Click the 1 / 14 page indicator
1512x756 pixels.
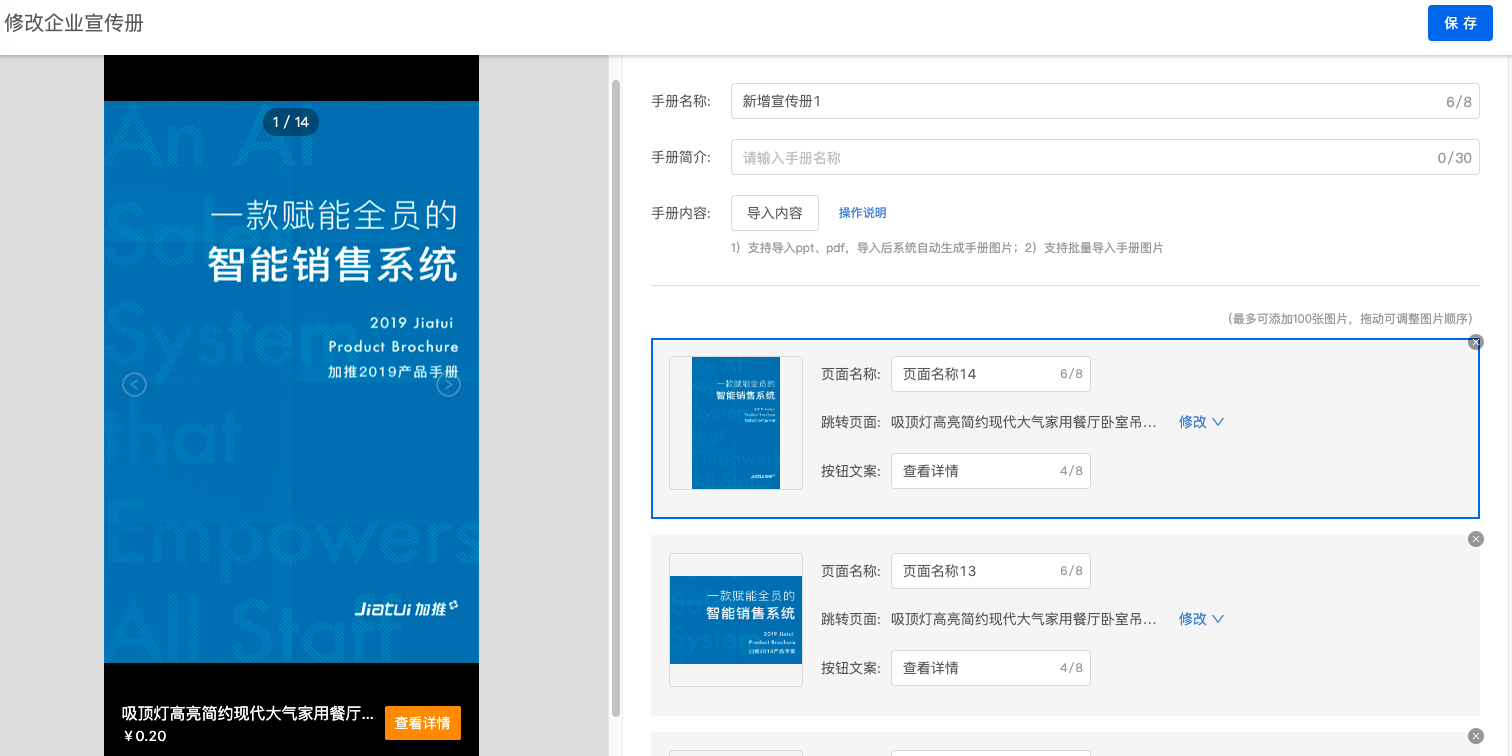point(291,122)
